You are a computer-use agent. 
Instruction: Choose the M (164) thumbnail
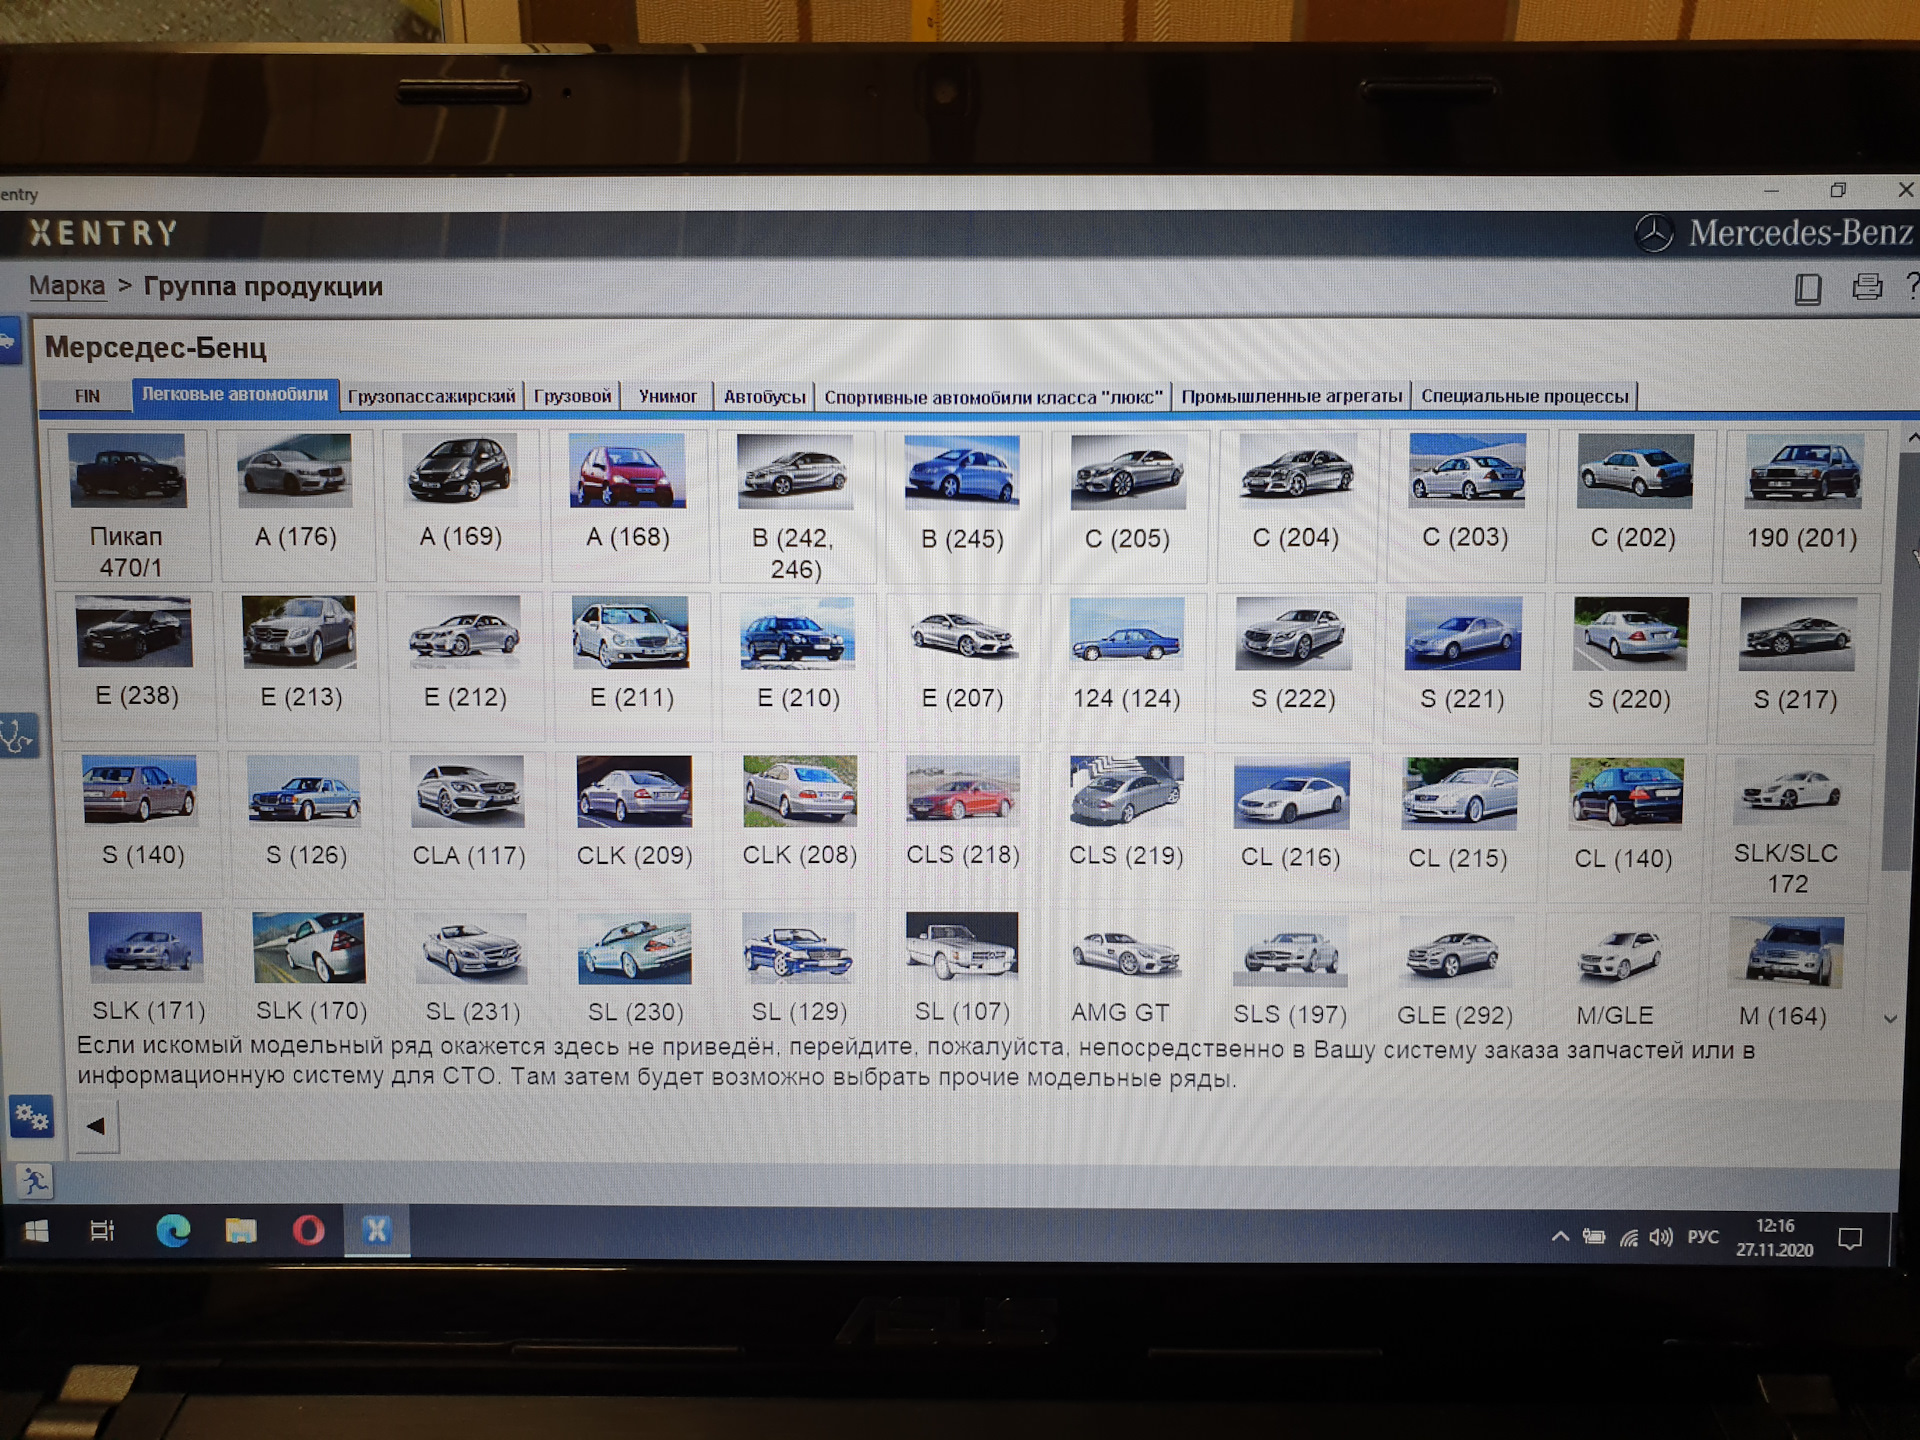tap(1787, 952)
